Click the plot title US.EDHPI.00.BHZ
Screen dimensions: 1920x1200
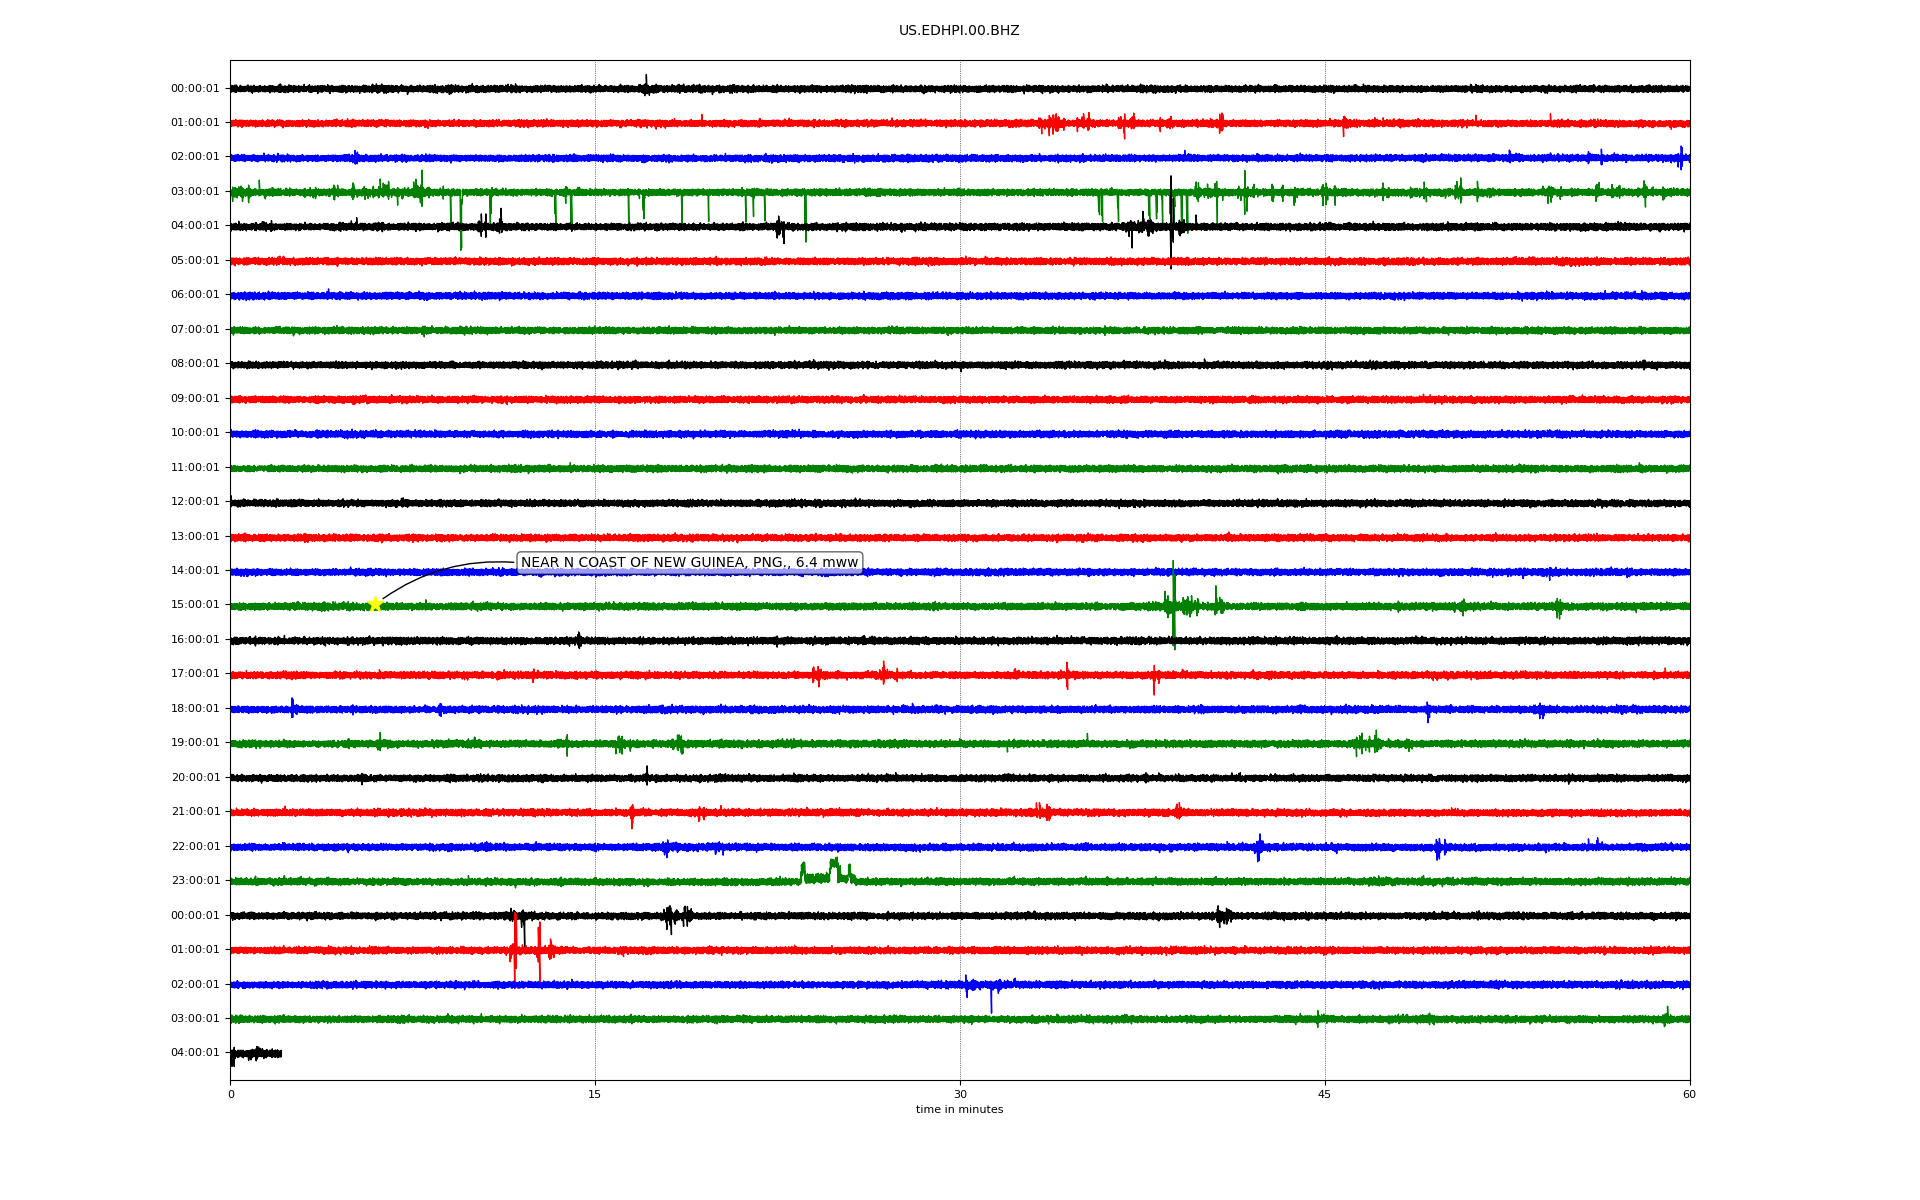(x=959, y=31)
